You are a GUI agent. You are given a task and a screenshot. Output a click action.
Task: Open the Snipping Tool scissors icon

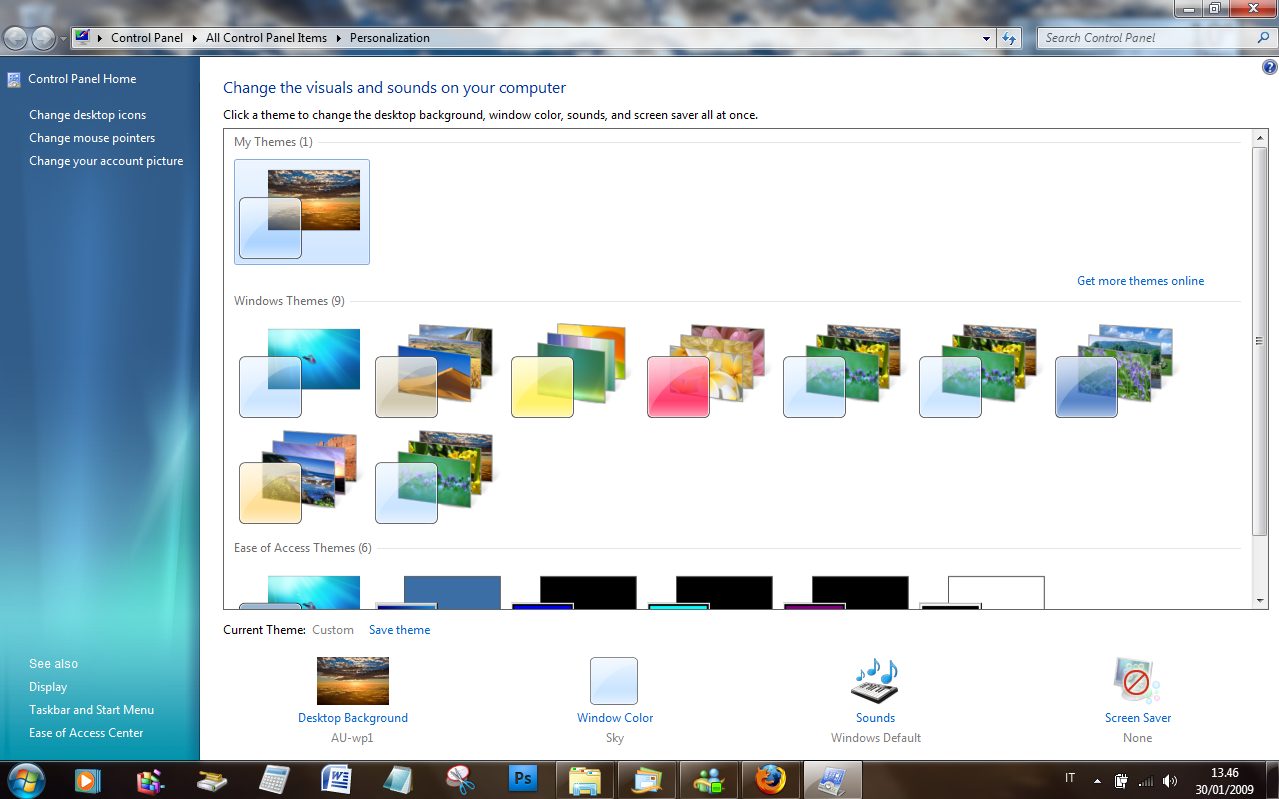460,779
